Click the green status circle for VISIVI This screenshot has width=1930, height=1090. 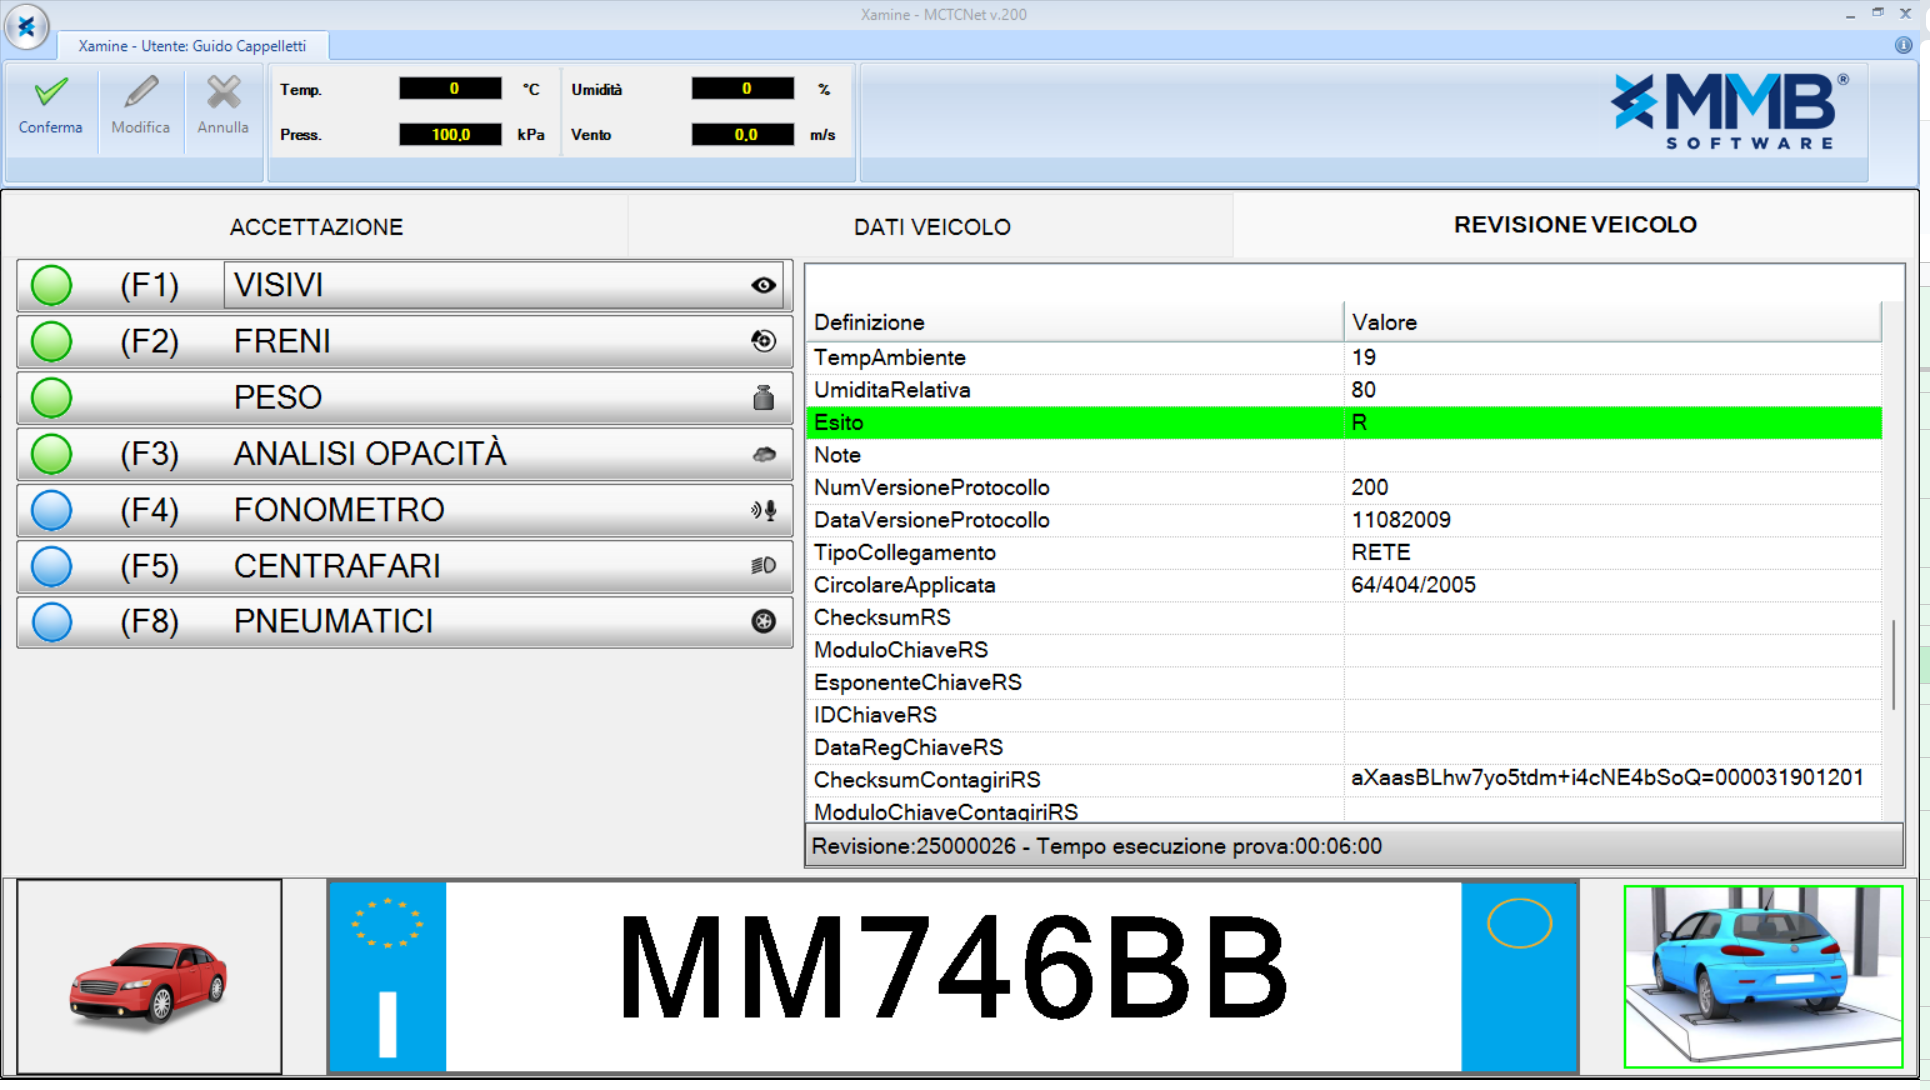click(x=52, y=286)
